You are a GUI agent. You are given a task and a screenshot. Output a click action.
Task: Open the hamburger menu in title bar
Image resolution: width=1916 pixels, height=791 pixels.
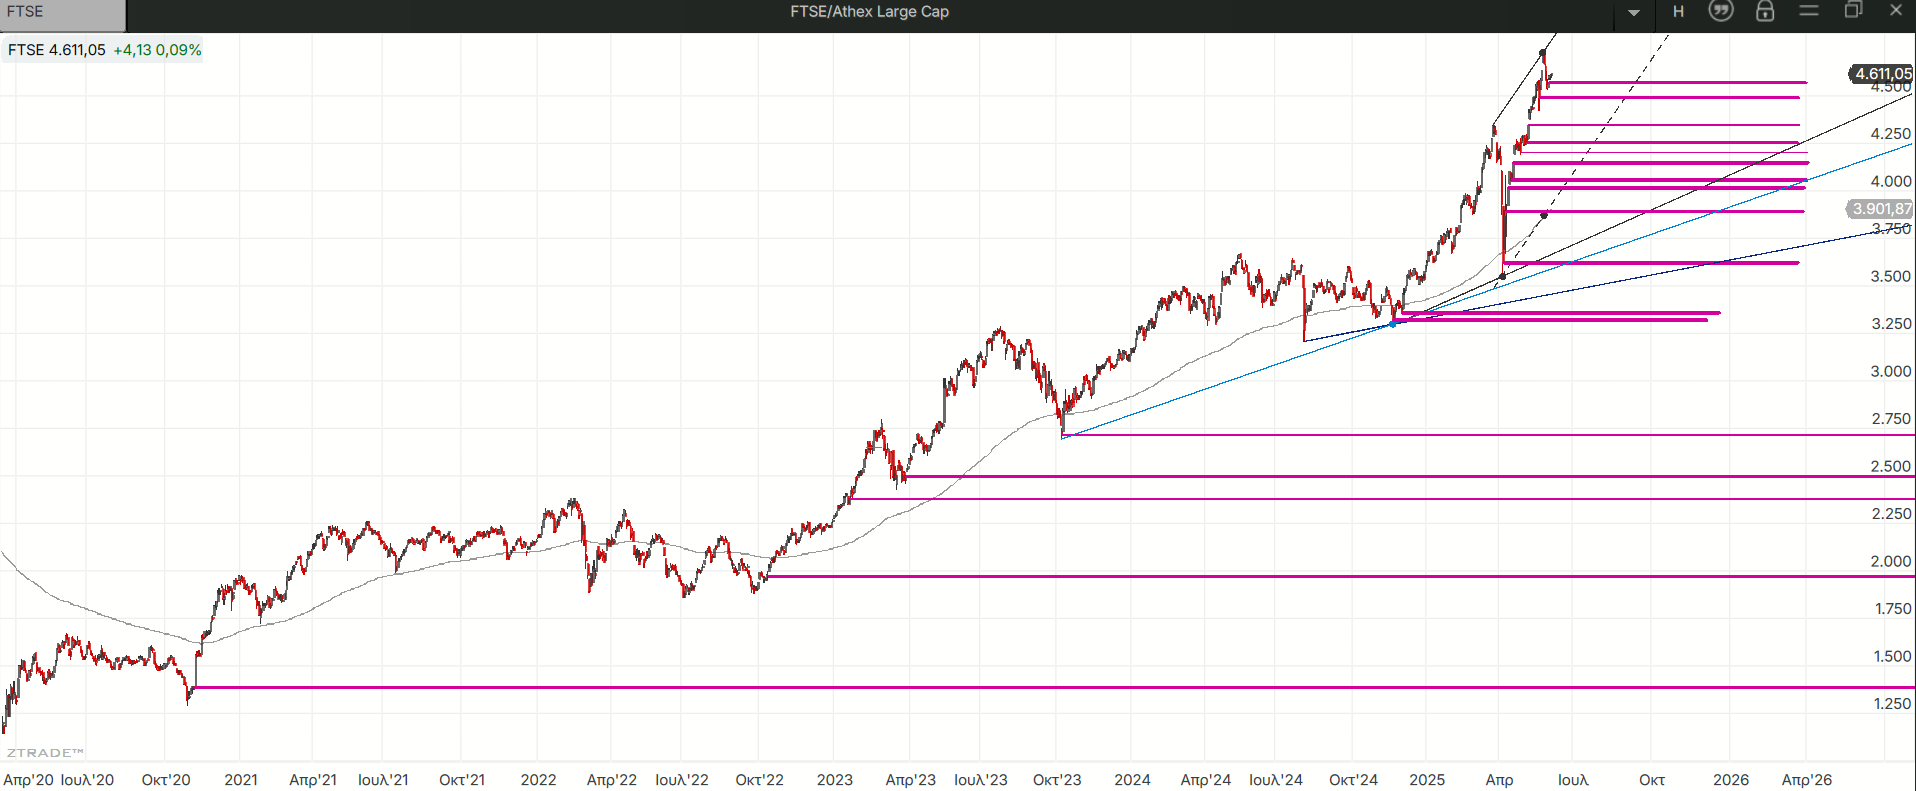coord(1809,11)
